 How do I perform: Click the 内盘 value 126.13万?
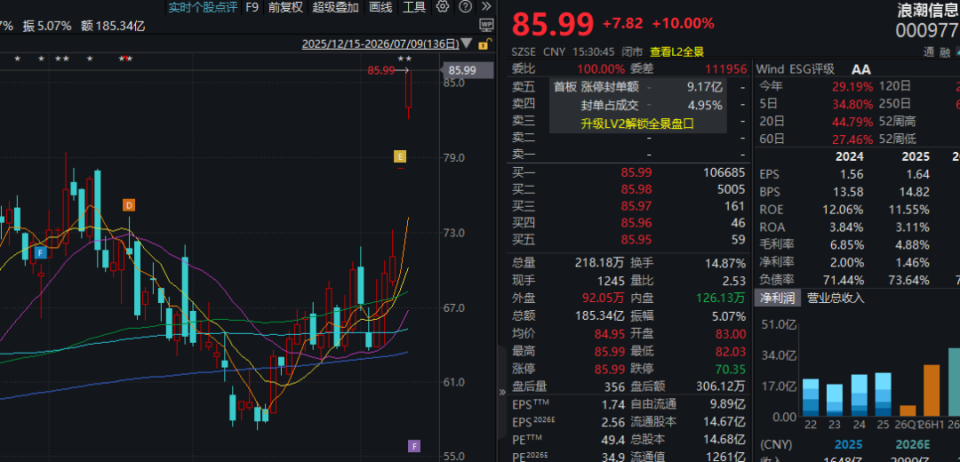(721, 299)
